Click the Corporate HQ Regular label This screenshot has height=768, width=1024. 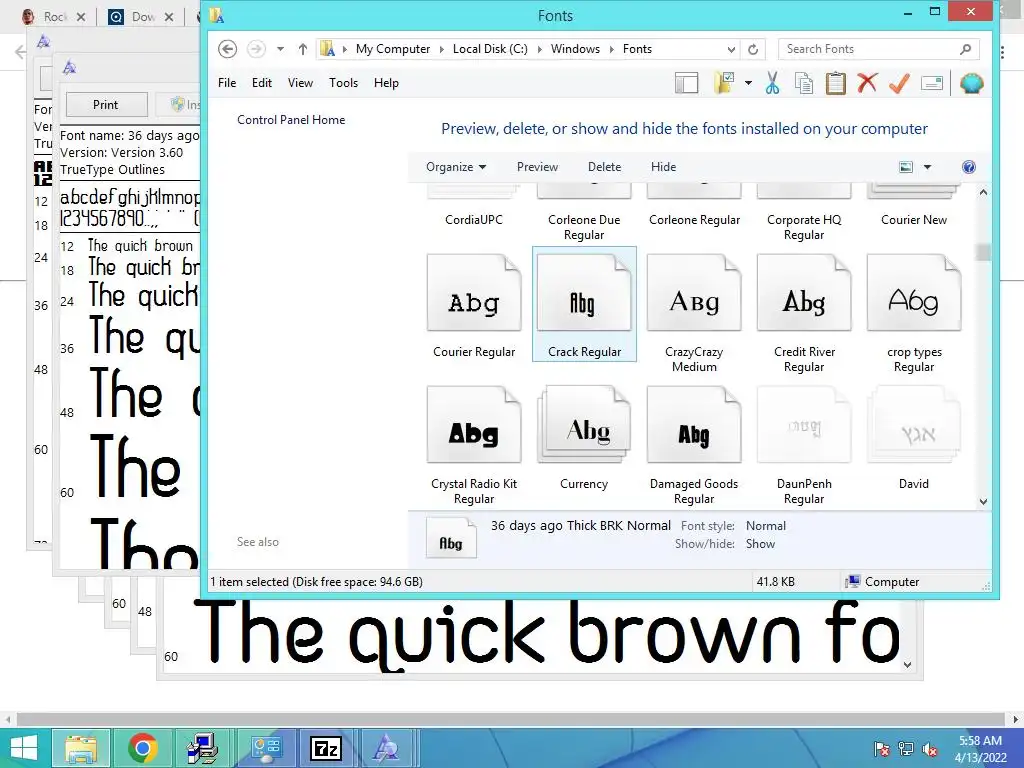804,227
